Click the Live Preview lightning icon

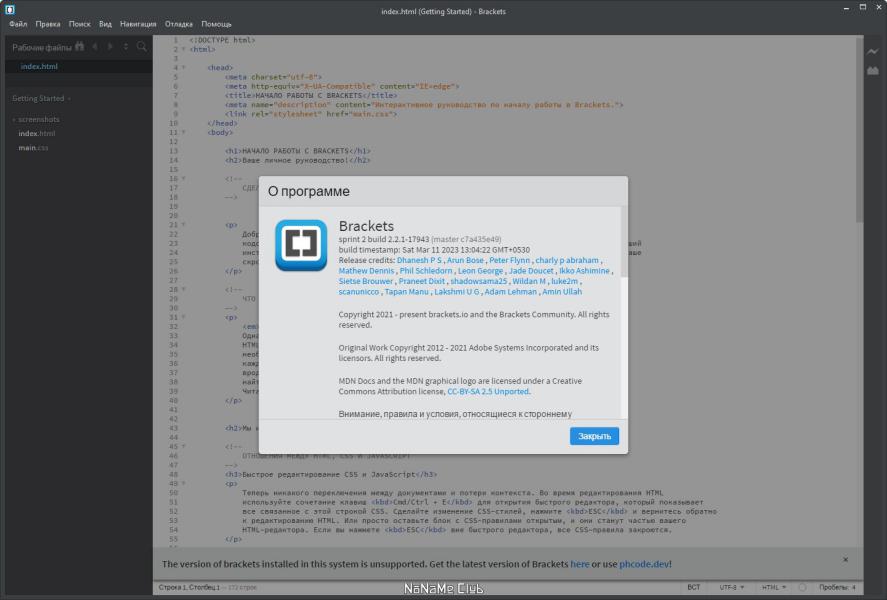pyautogui.click(x=873, y=52)
